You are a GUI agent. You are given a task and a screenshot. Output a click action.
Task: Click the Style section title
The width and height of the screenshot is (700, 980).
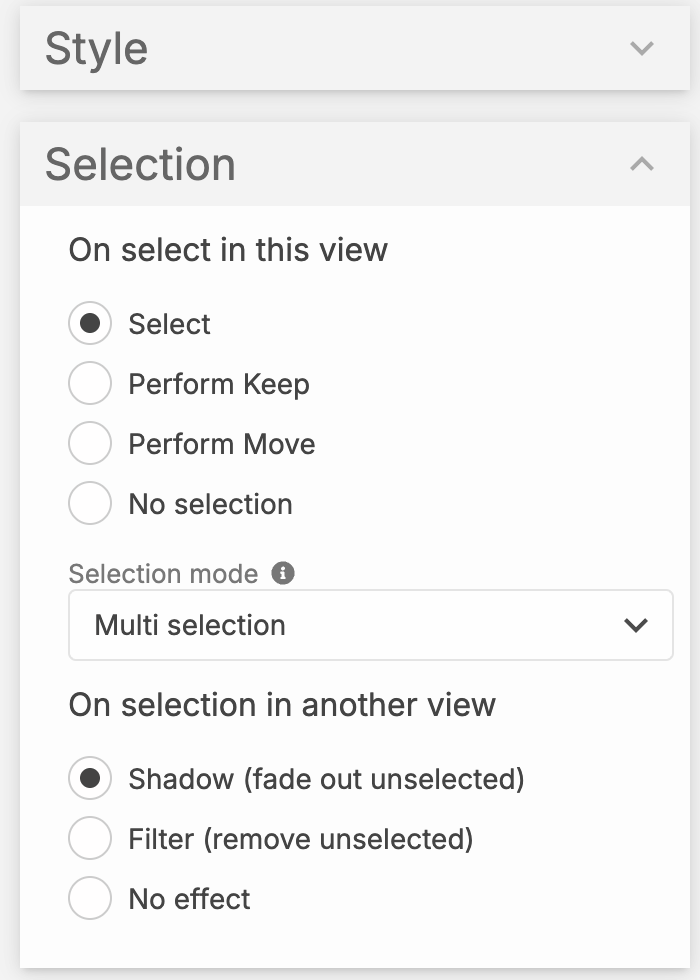pyautogui.click(x=97, y=48)
